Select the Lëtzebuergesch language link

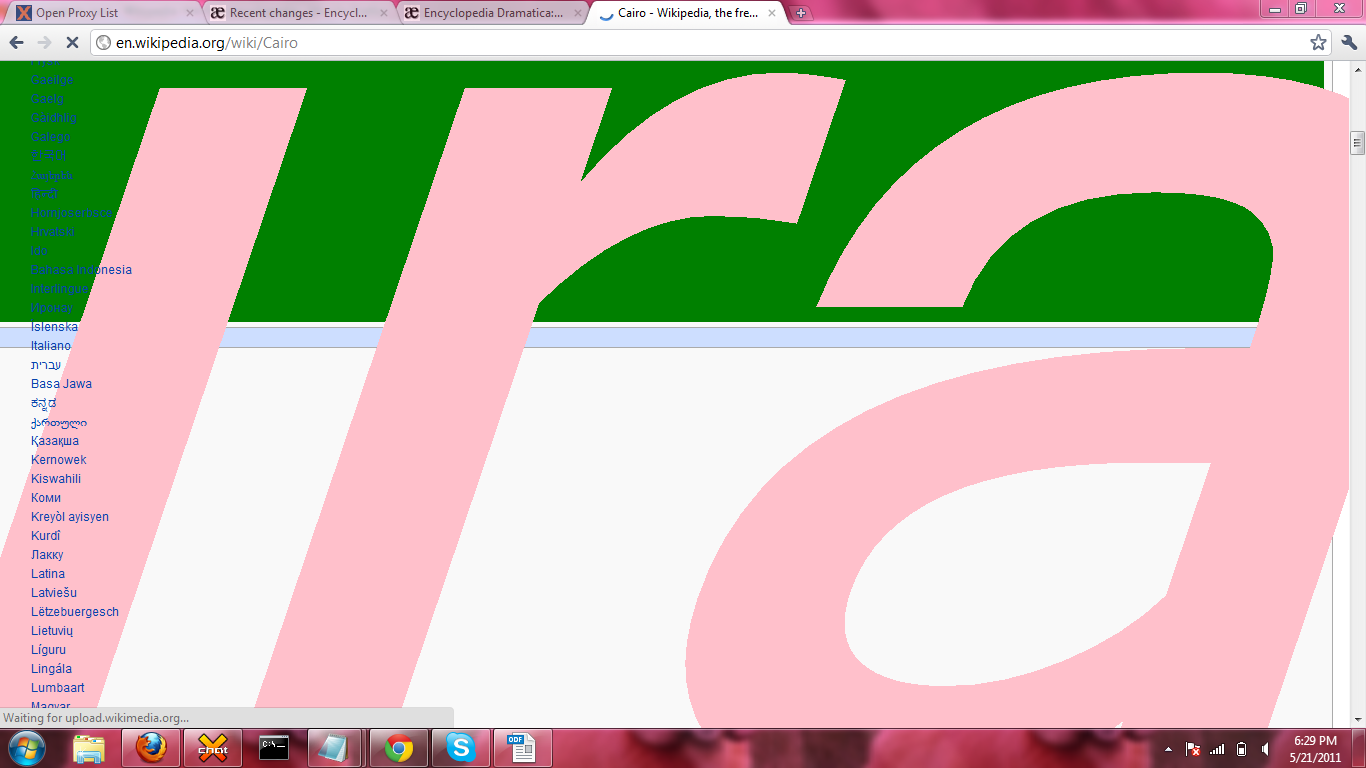click(75, 612)
